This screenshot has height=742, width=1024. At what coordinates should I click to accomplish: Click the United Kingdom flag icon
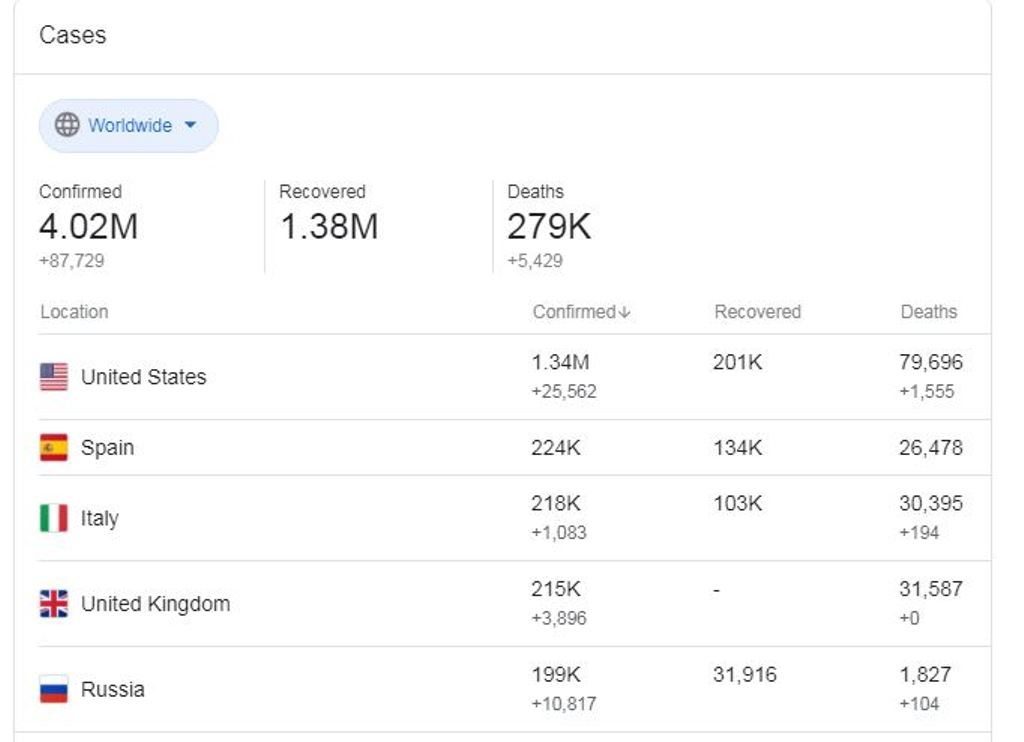point(54,604)
